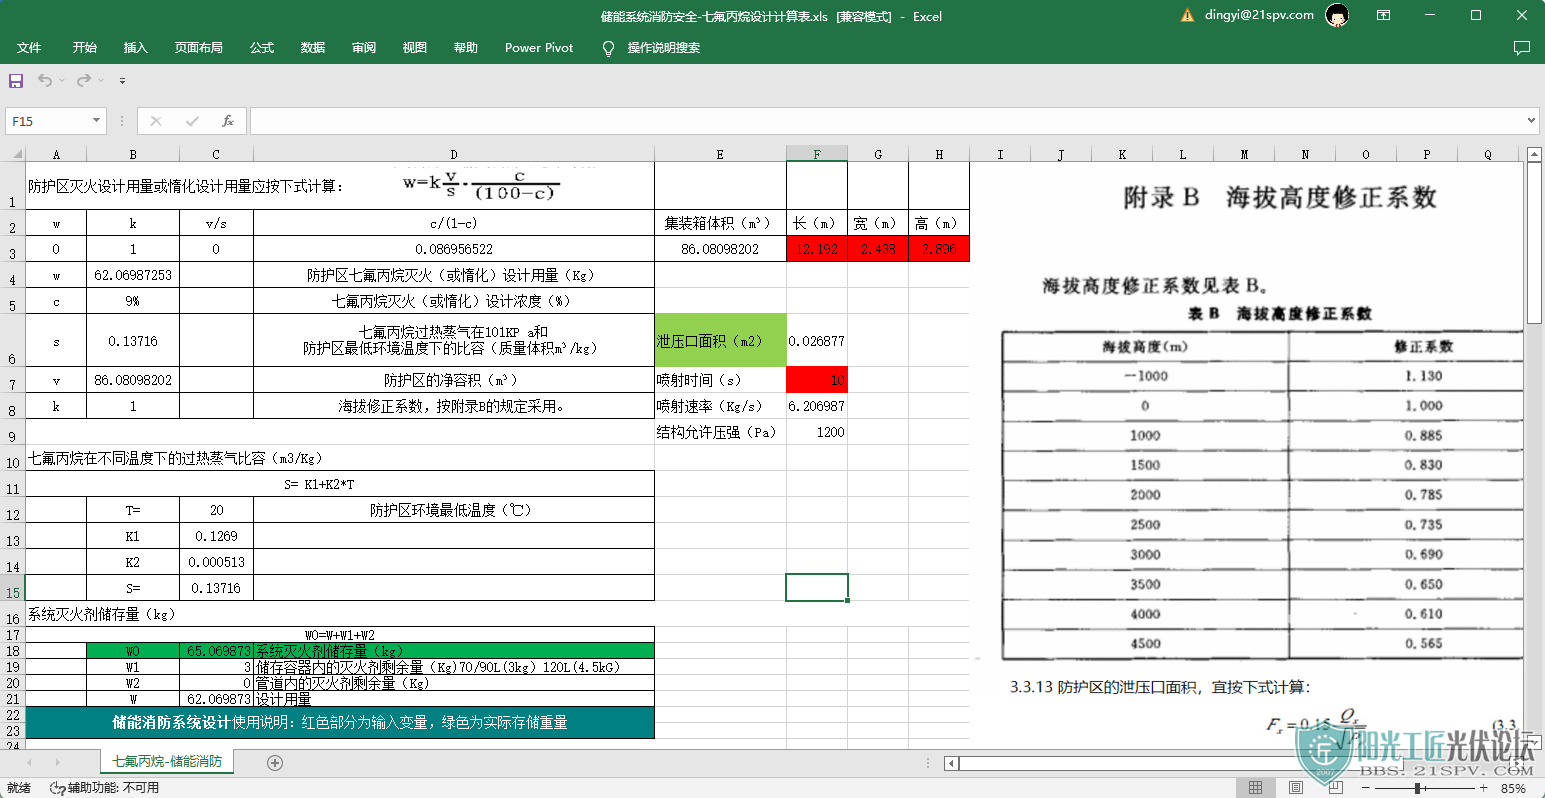
Task: Click red cell with value 12.192
Action: [817, 249]
